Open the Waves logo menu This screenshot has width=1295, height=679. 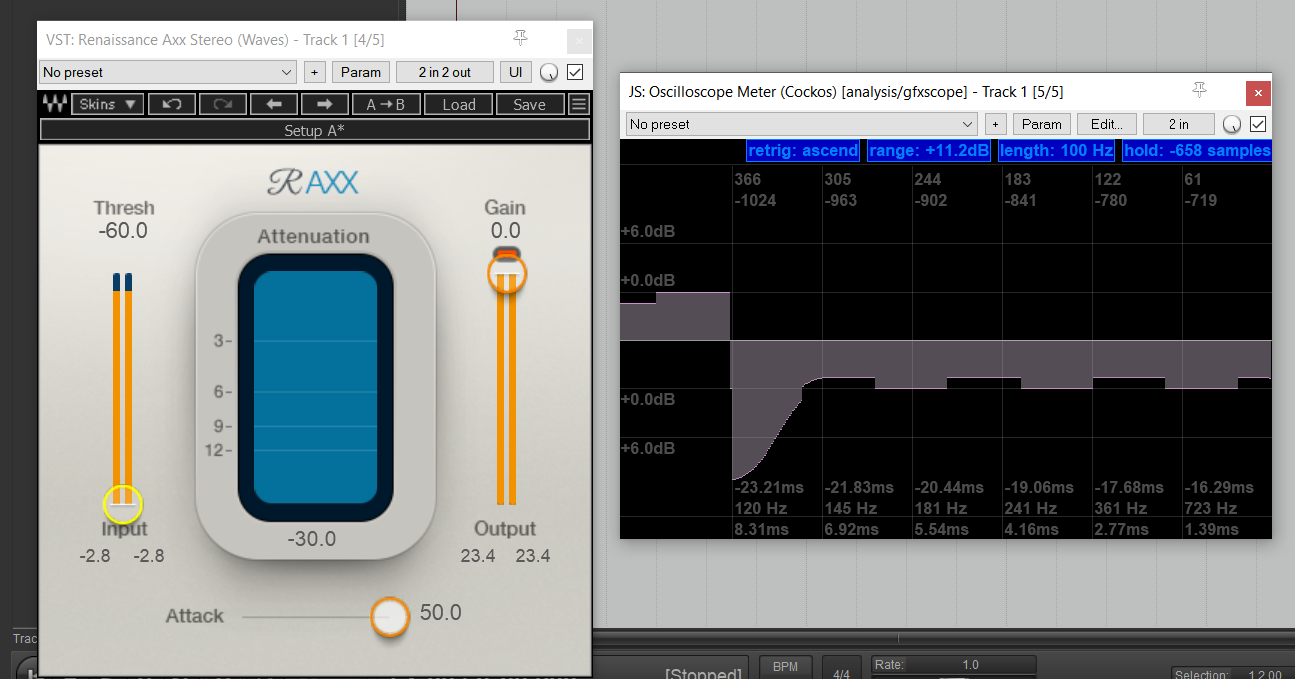(54, 104)
